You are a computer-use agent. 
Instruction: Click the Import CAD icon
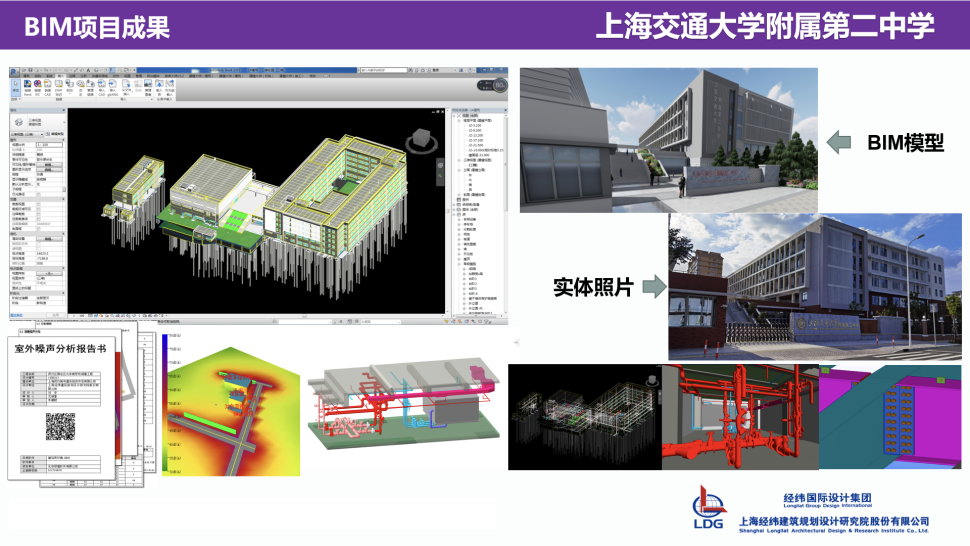pyautogui.click(x=101, y=87)
